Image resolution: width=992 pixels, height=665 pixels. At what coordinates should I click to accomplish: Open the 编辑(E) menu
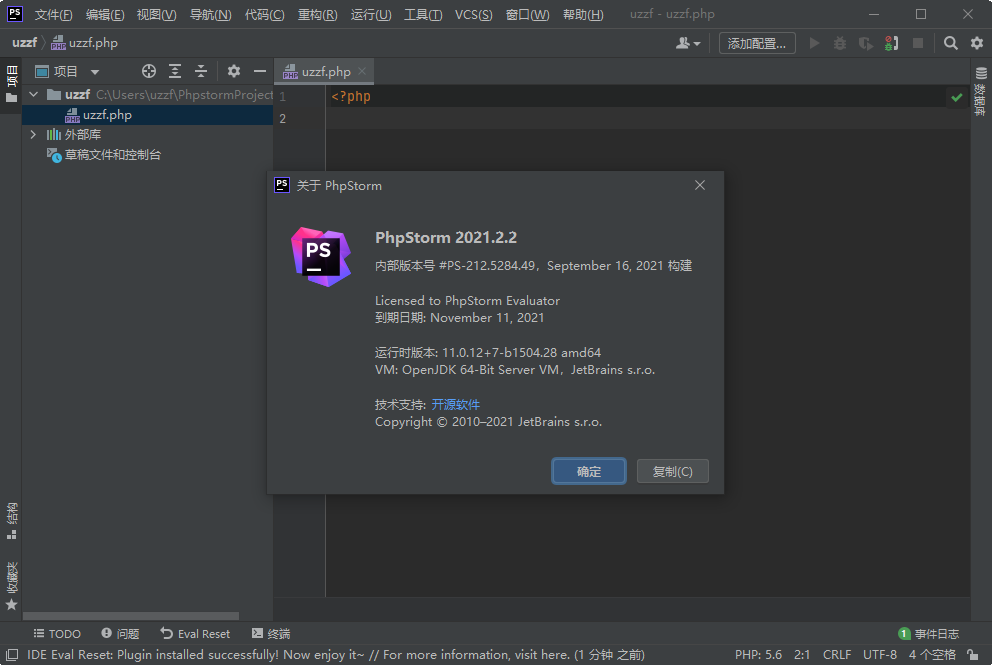105,15
